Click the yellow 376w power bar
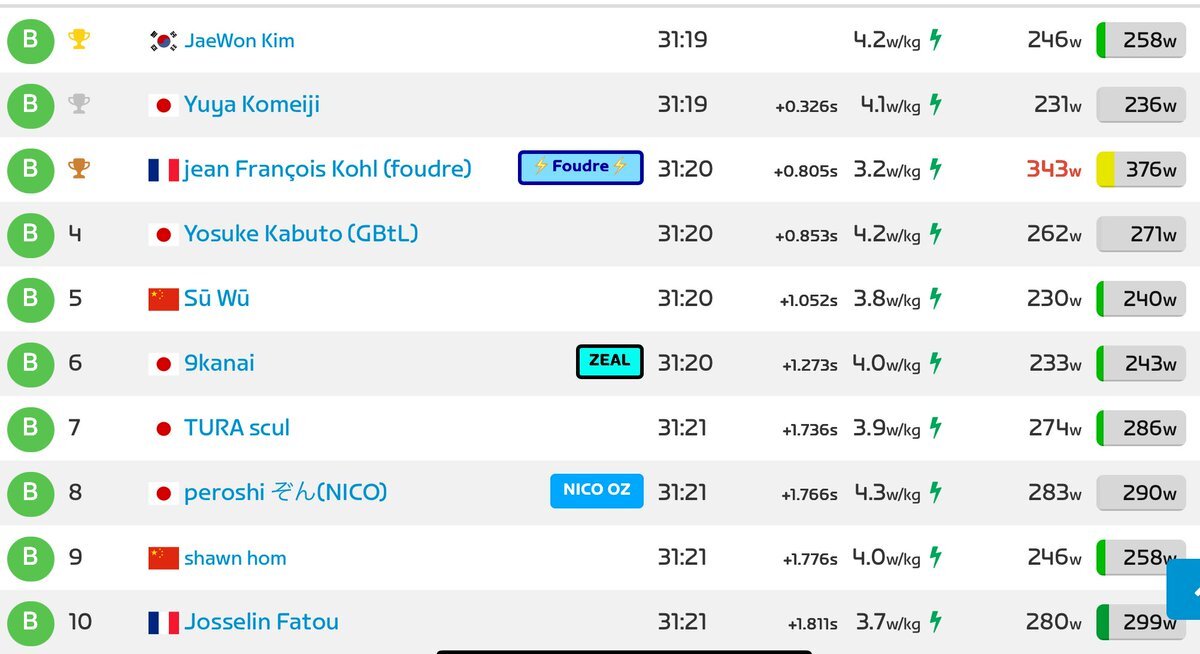The image size is (1200, 654). (1141, 169)
